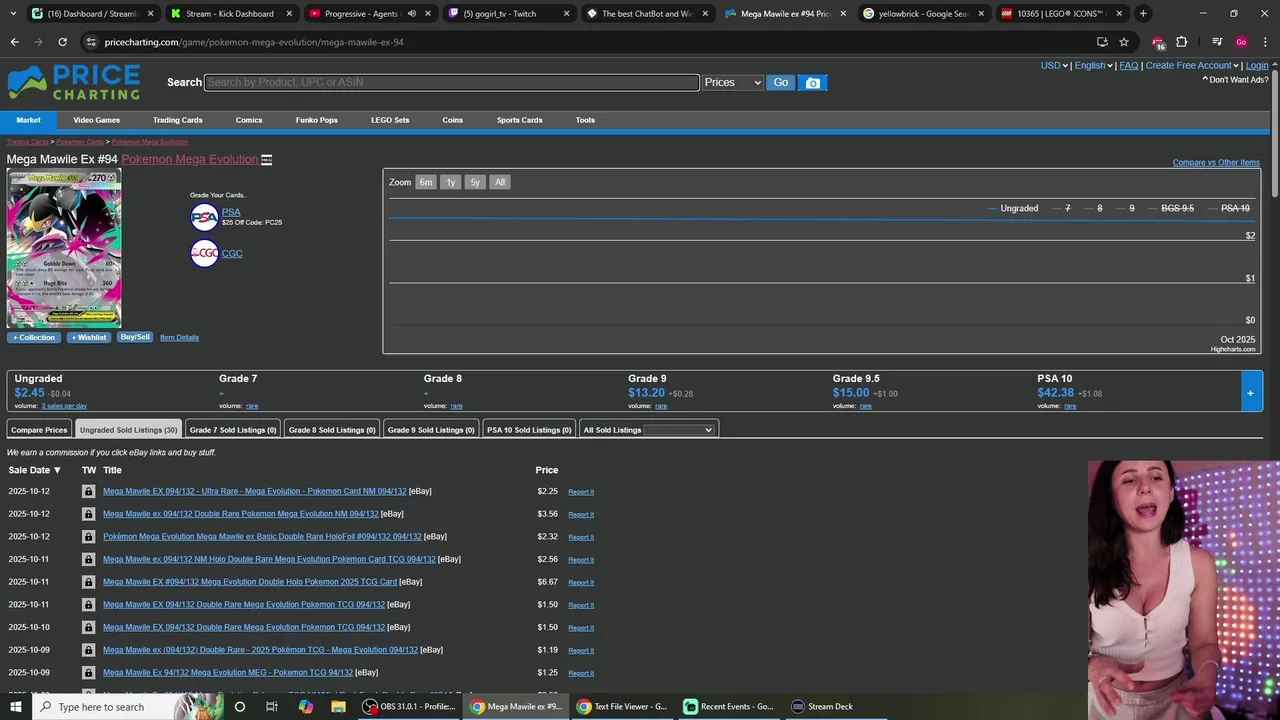The image size is (1280, 720).
Task: Open File Explorer from the taskbar
Action: click(338, 707)
